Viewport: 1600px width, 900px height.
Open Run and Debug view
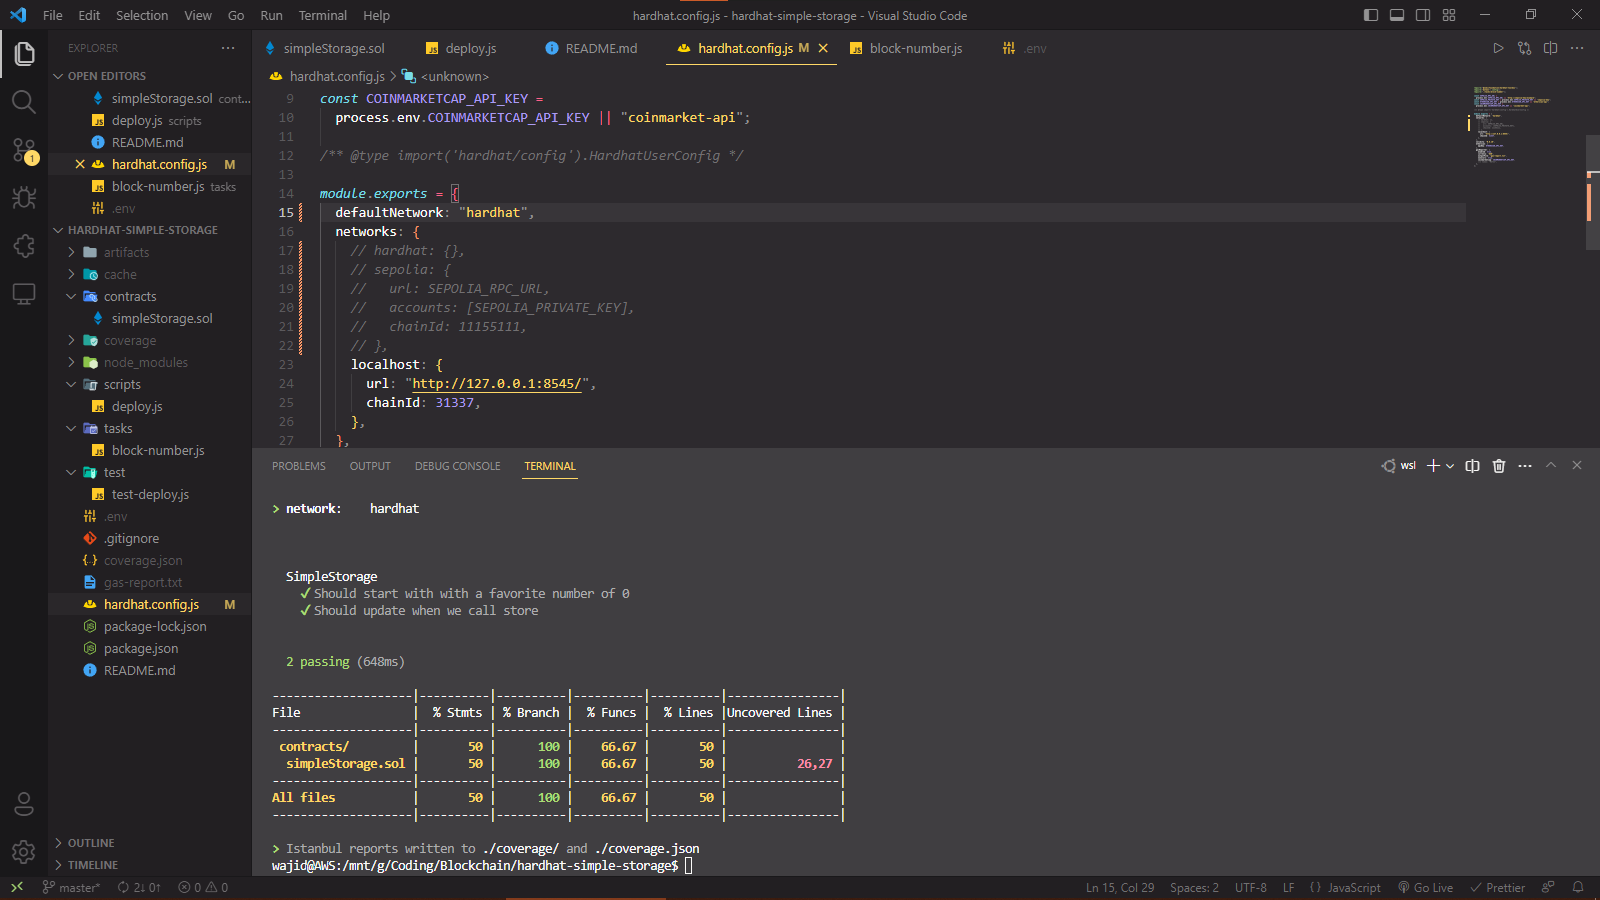click(24, 198)
